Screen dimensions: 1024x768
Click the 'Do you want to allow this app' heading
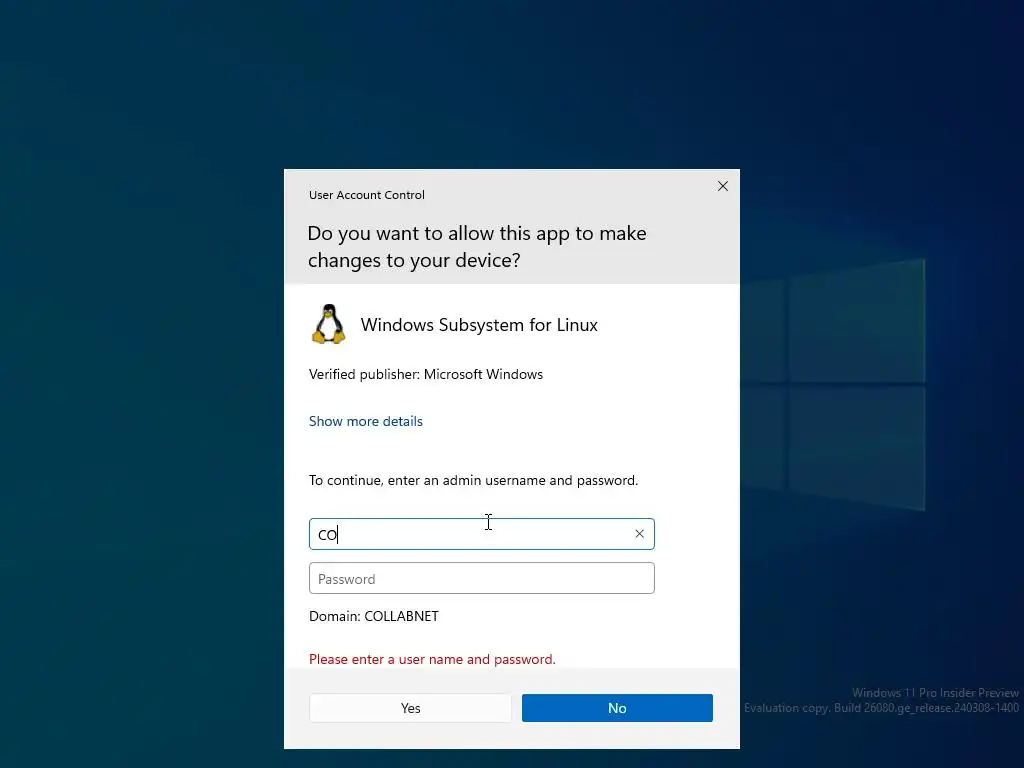pos(477,247)
